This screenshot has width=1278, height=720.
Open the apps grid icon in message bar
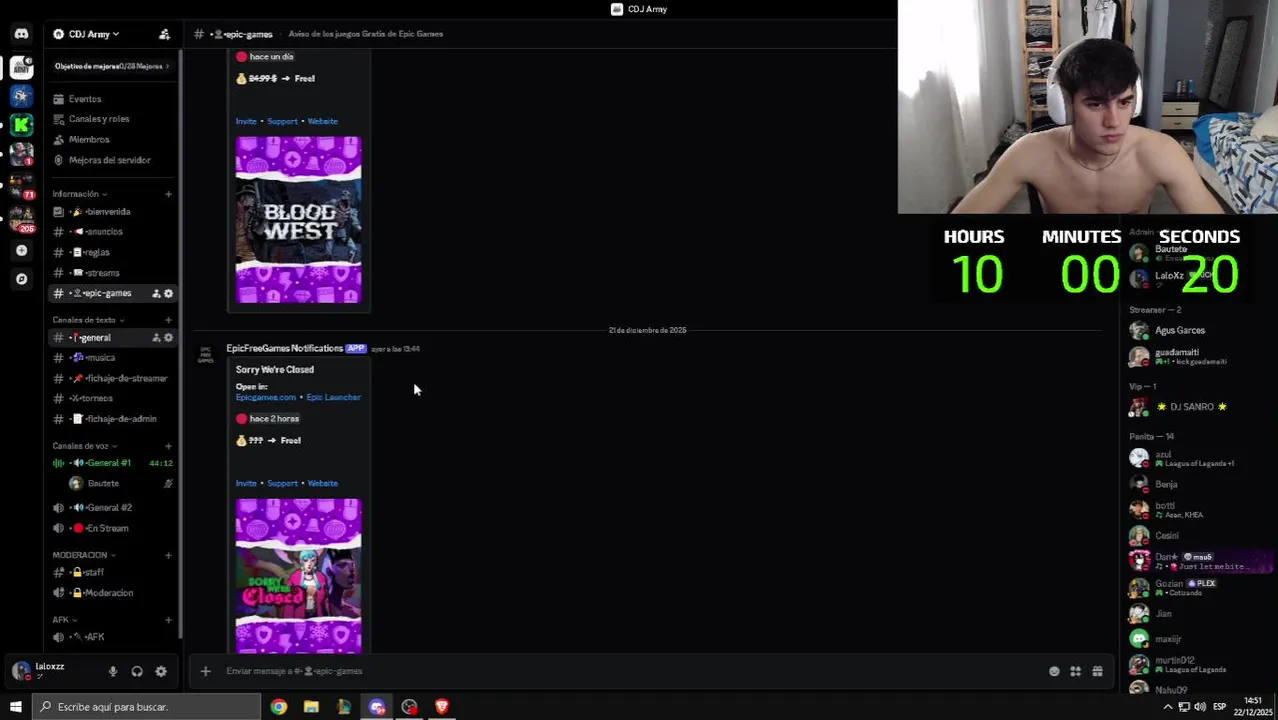coord(1075,671)
